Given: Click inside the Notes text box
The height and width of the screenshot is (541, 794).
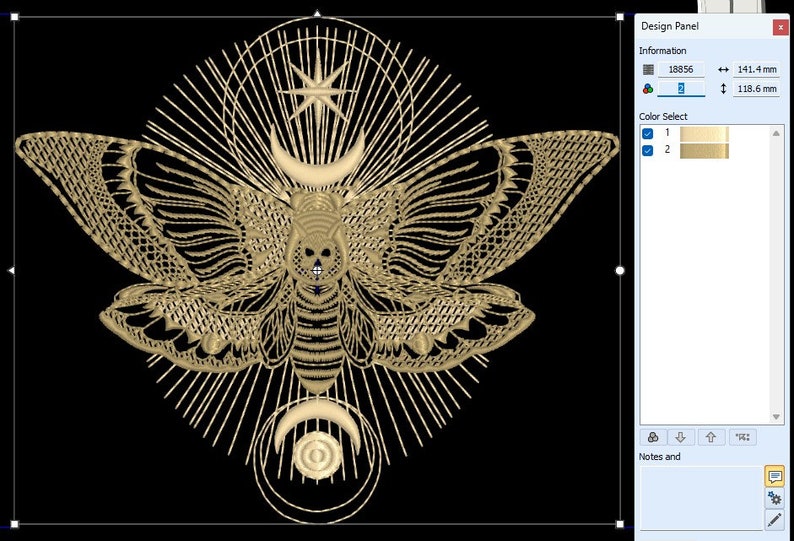Looking at the screenshot, I should click(701, 498).
